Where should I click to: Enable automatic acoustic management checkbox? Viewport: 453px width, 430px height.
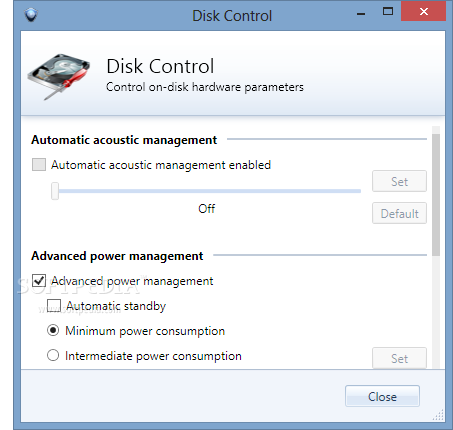(39, 165)
